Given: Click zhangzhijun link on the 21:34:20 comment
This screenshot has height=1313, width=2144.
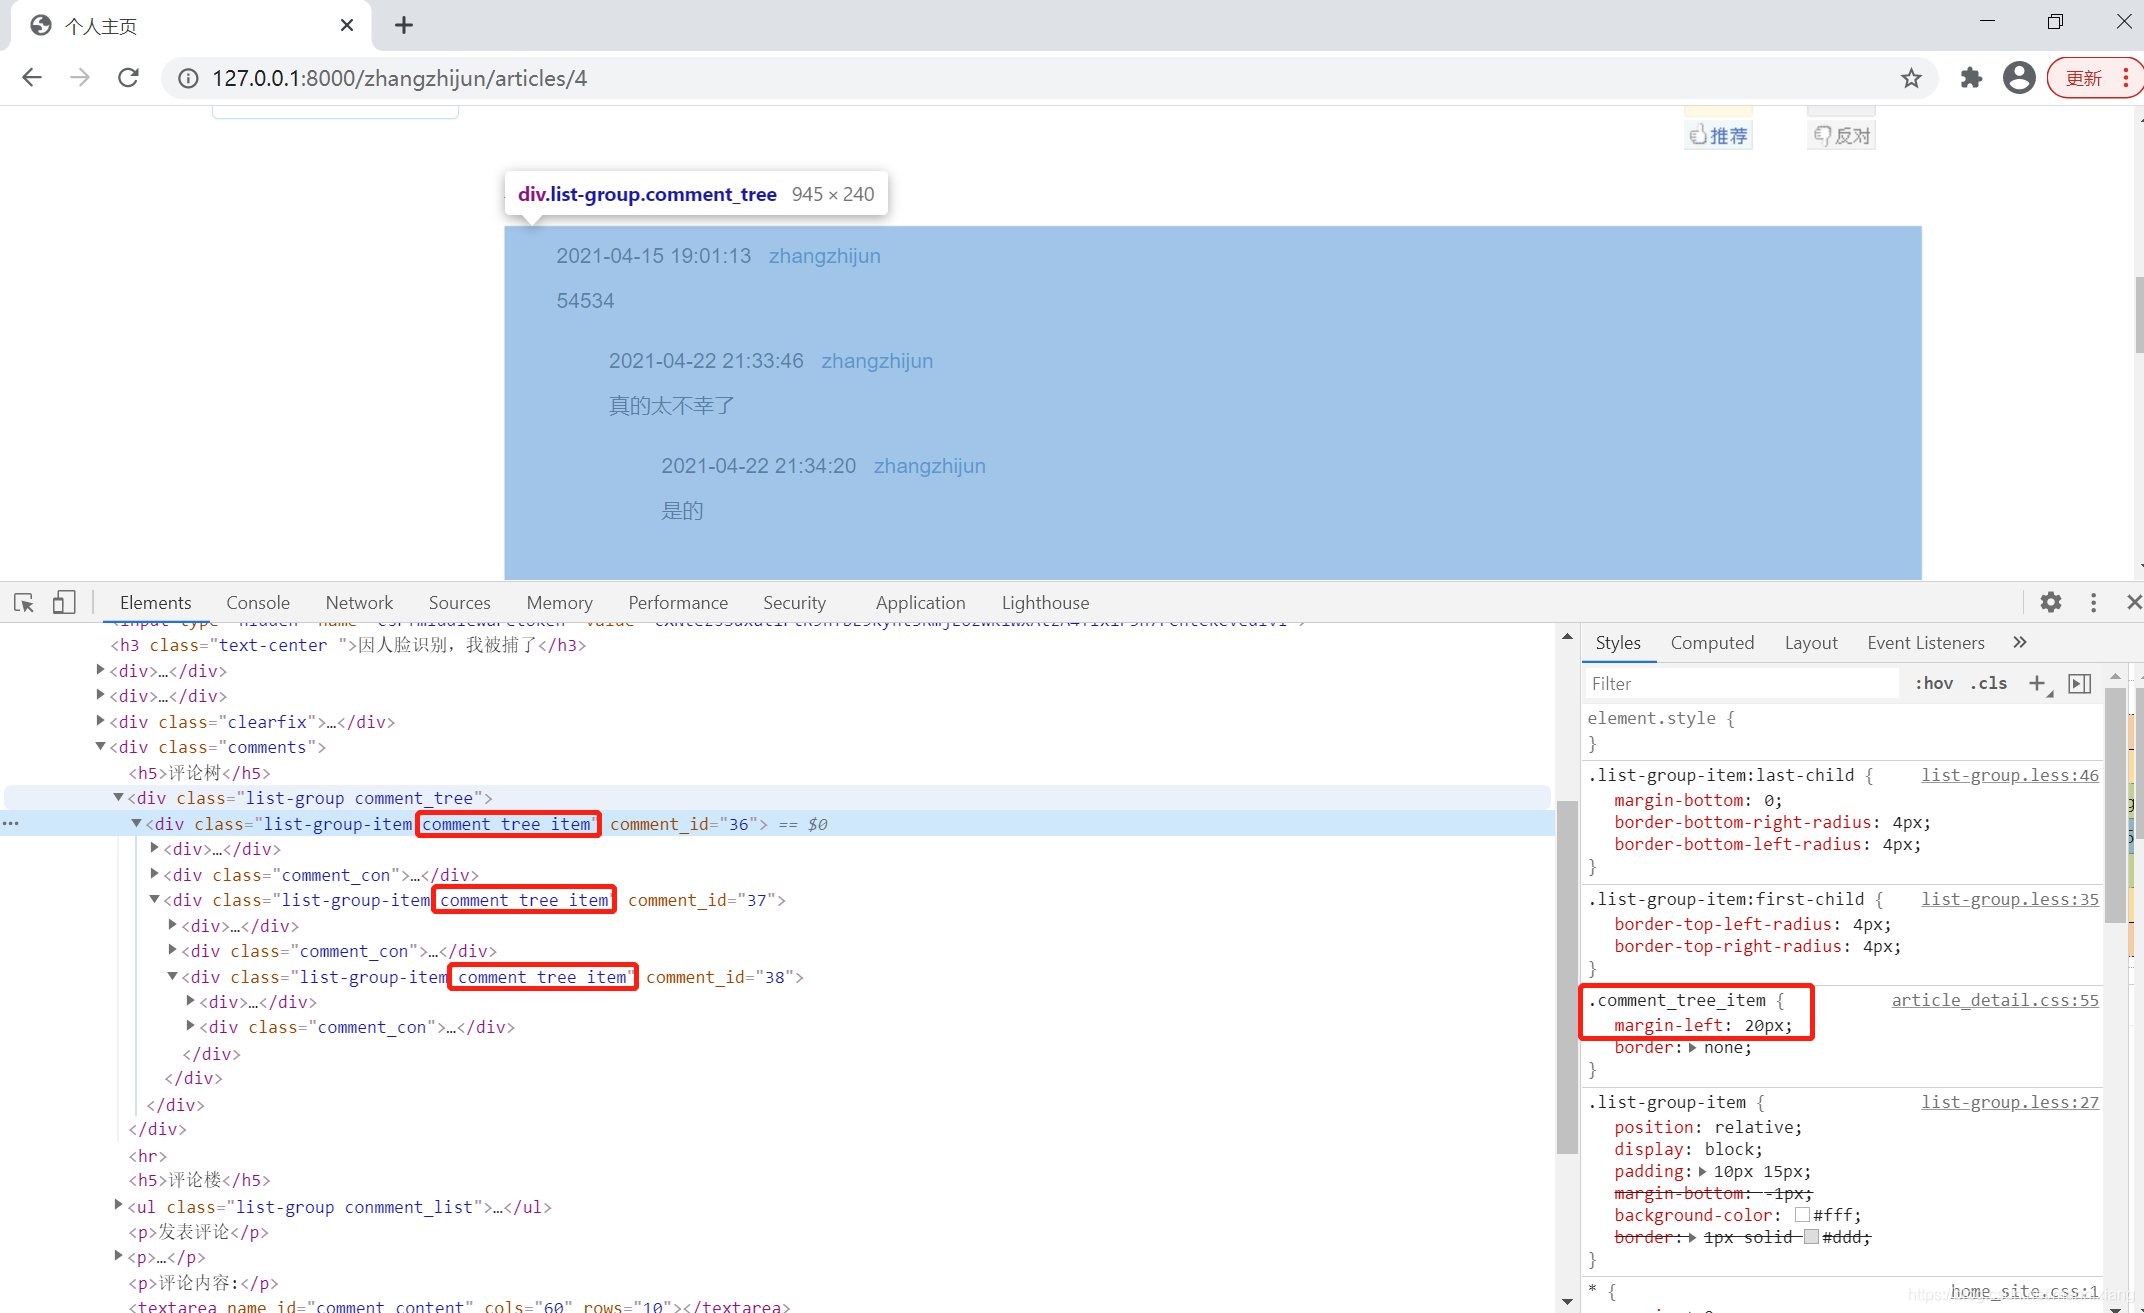Looking at the screenshot, I should [x=929, y=466].
